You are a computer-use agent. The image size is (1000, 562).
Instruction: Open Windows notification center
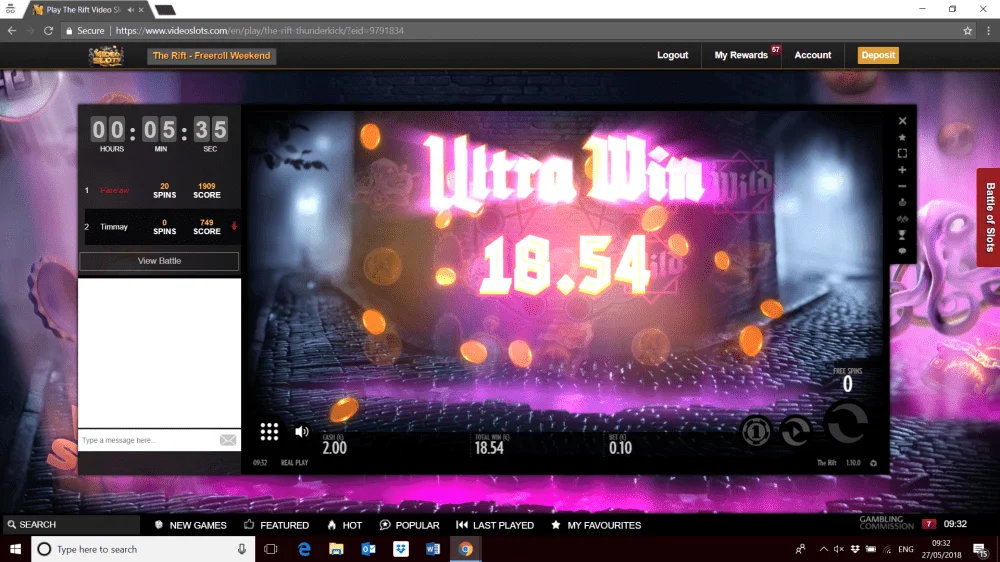coord(981,549)
